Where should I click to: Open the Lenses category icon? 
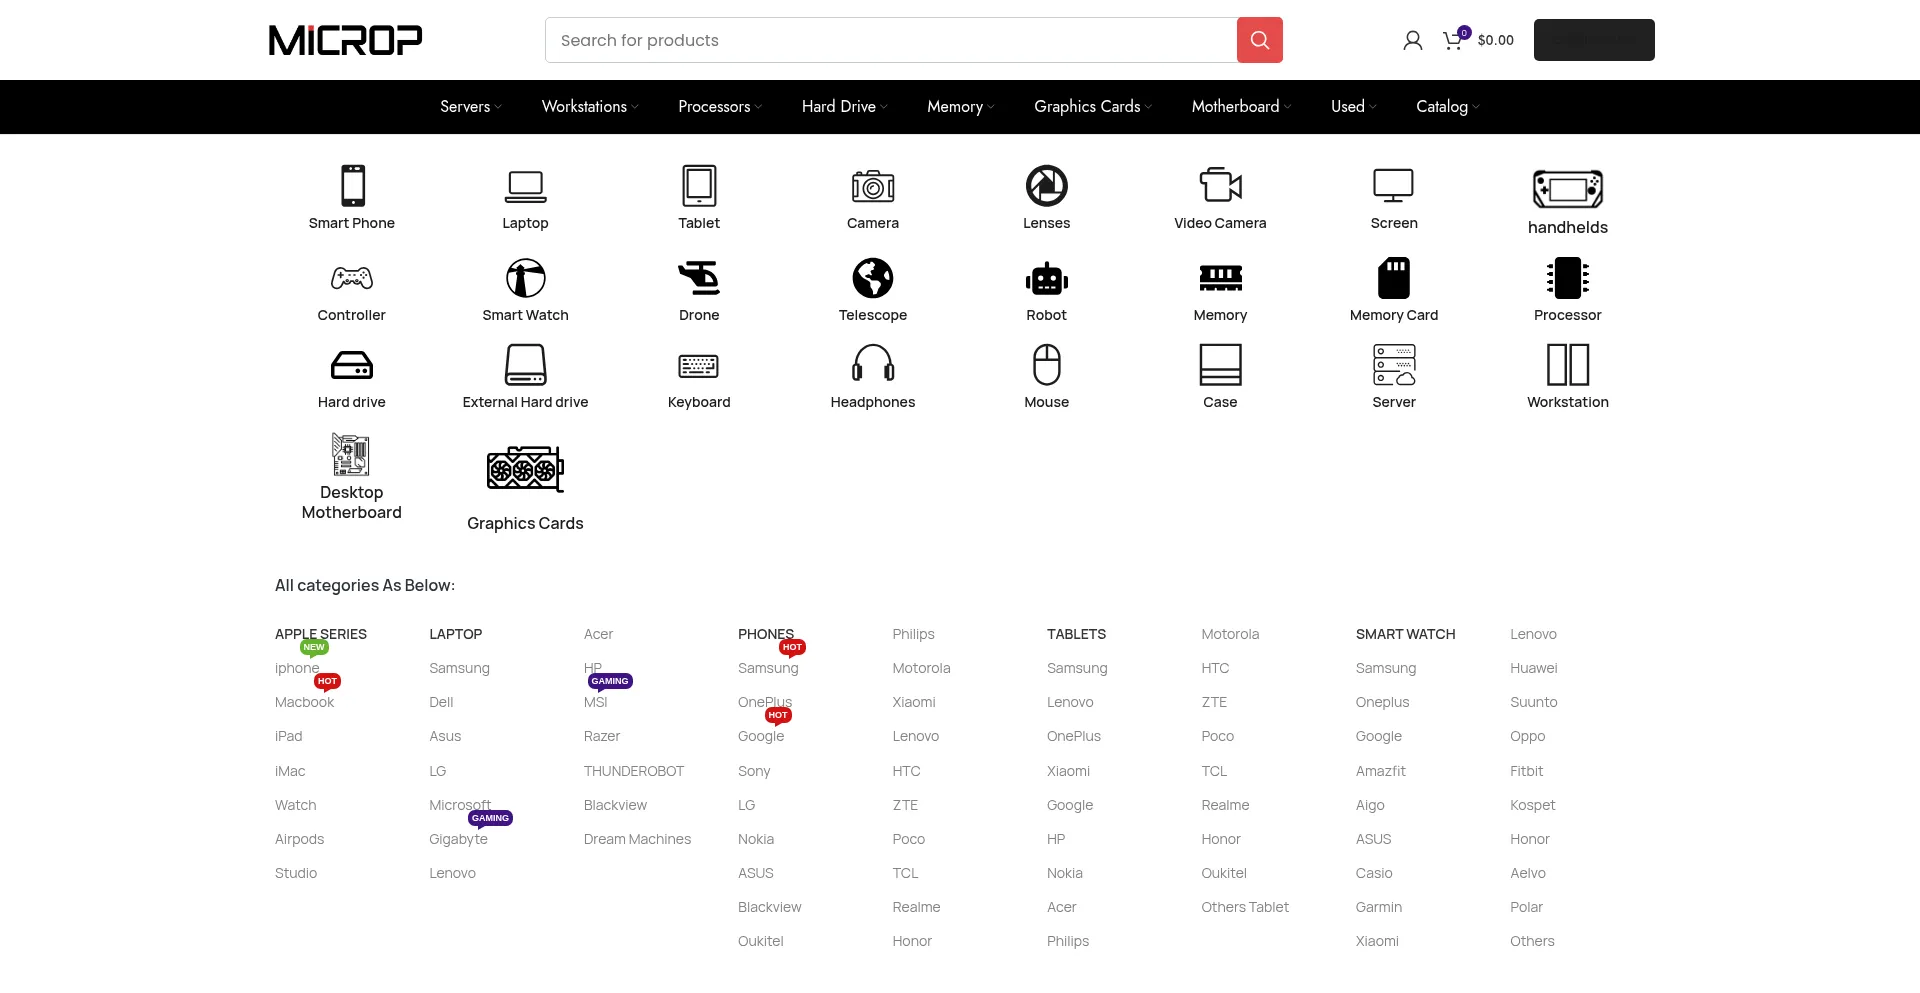click(1047, 186)
